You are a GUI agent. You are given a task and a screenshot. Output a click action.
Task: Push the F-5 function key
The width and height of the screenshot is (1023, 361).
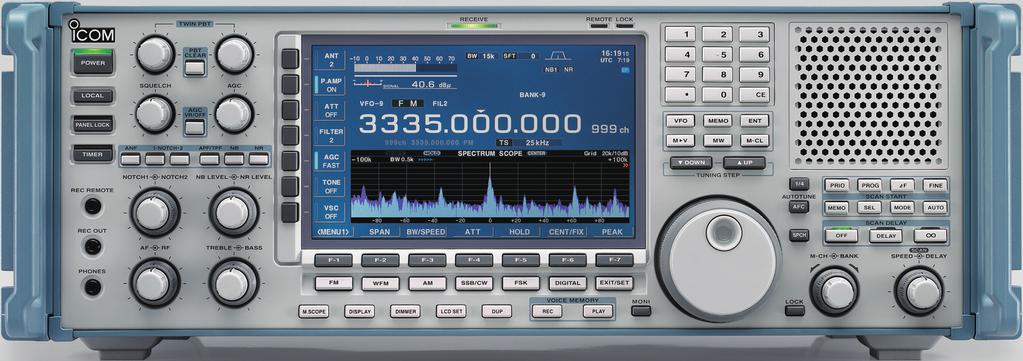[521, 260]
